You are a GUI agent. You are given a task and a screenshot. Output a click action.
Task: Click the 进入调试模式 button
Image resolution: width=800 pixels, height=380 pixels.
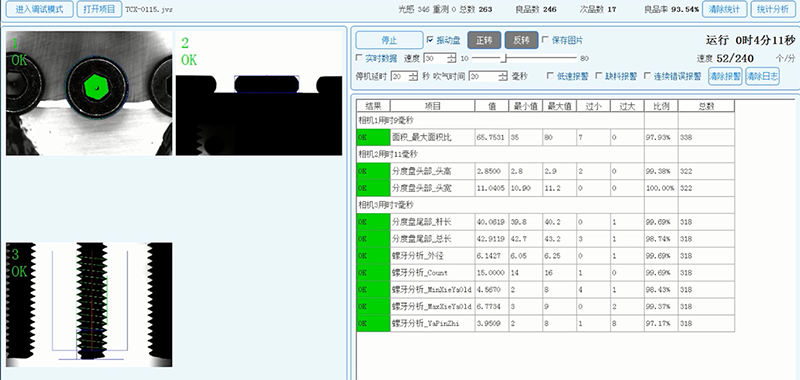coord(40,9)
